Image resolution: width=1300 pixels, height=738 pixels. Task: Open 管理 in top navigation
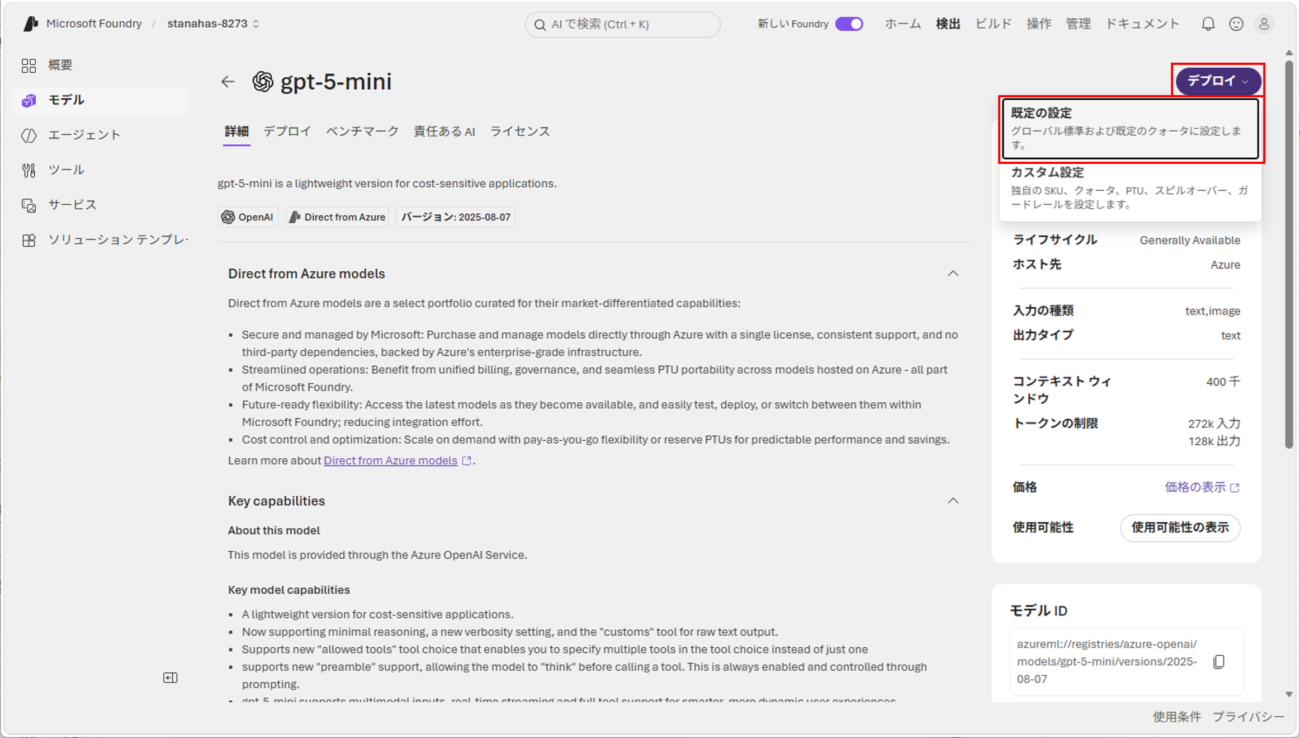pos(1078,24)
